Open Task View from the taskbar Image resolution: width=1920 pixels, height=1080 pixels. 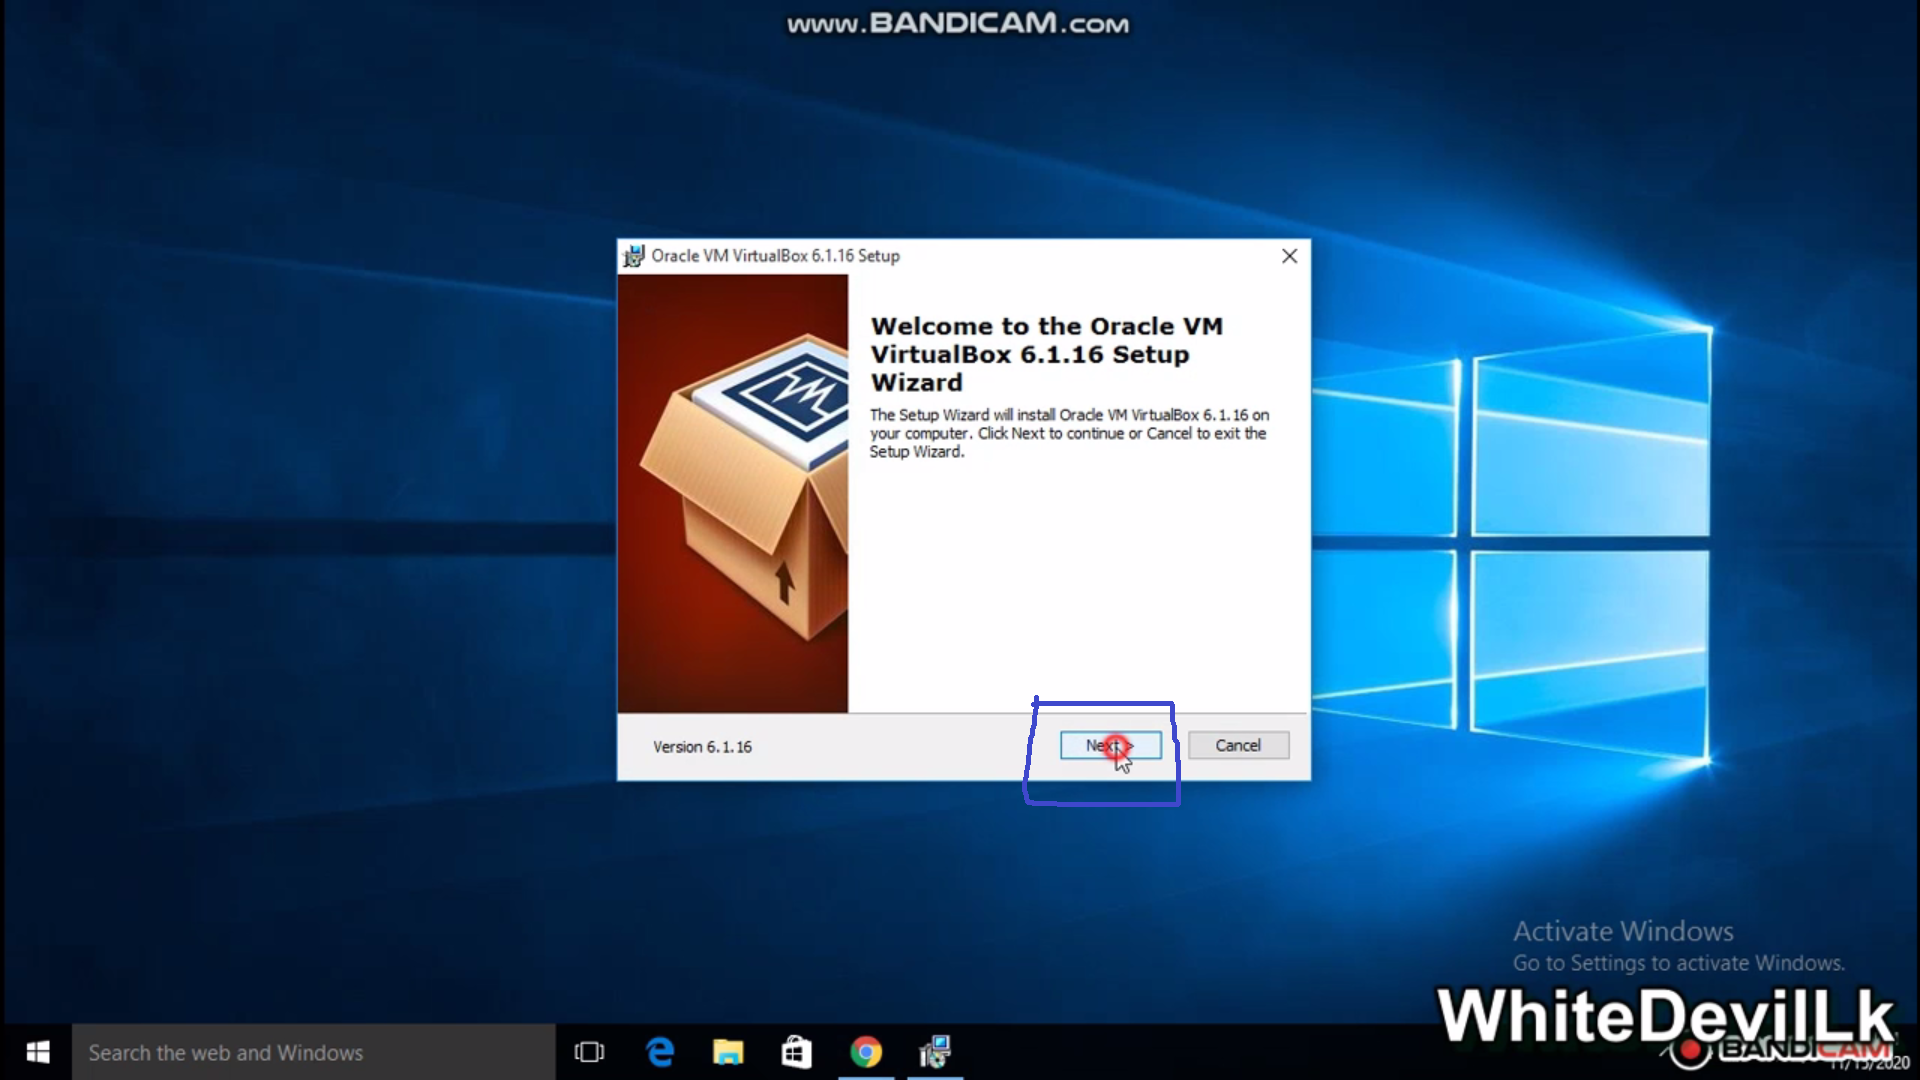(589, 1052)
